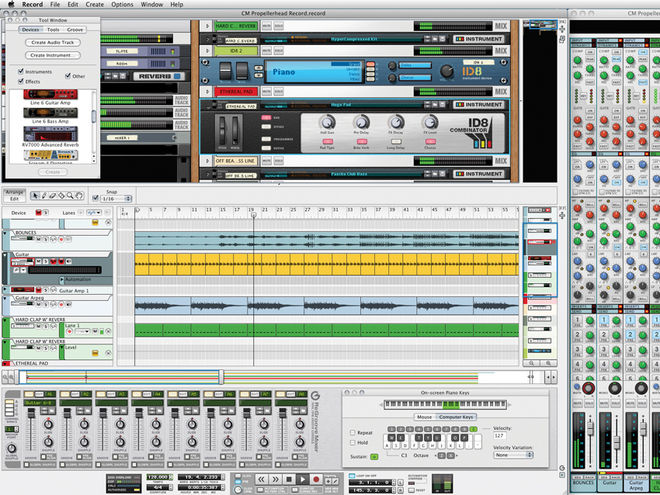The width and height of the screenshot is (660, 495).
Task: Enable the Repeat checkbox in Piano Keys
Action: [352, 432]
